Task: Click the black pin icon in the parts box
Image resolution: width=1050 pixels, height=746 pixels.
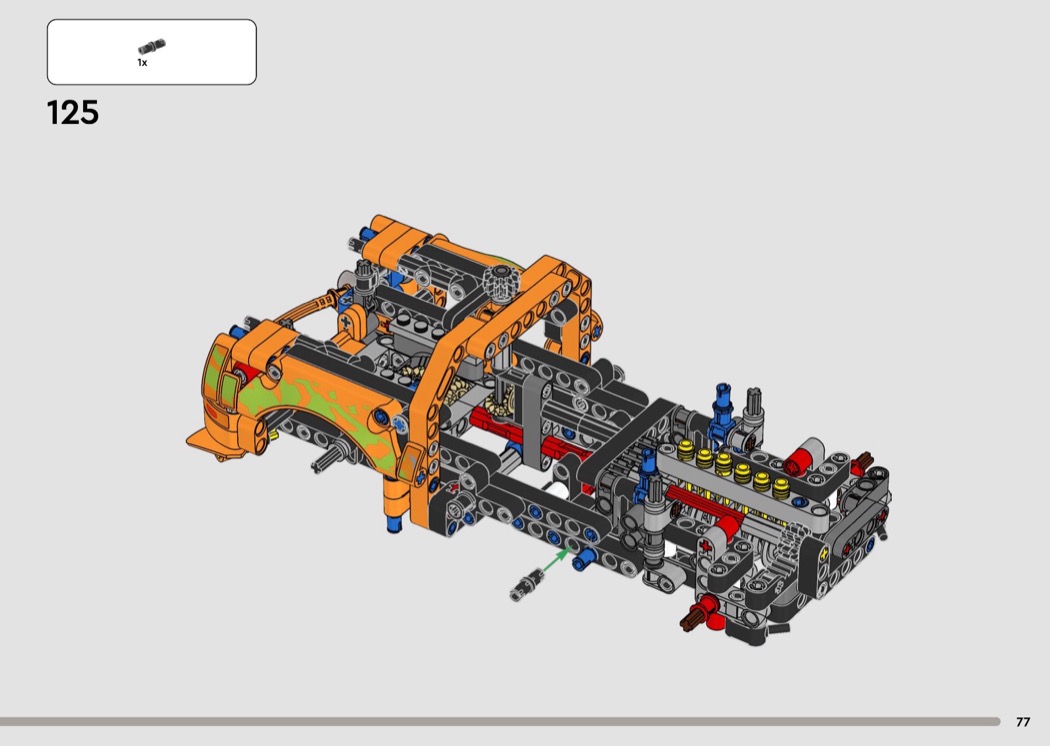Action: pos(152,46)
